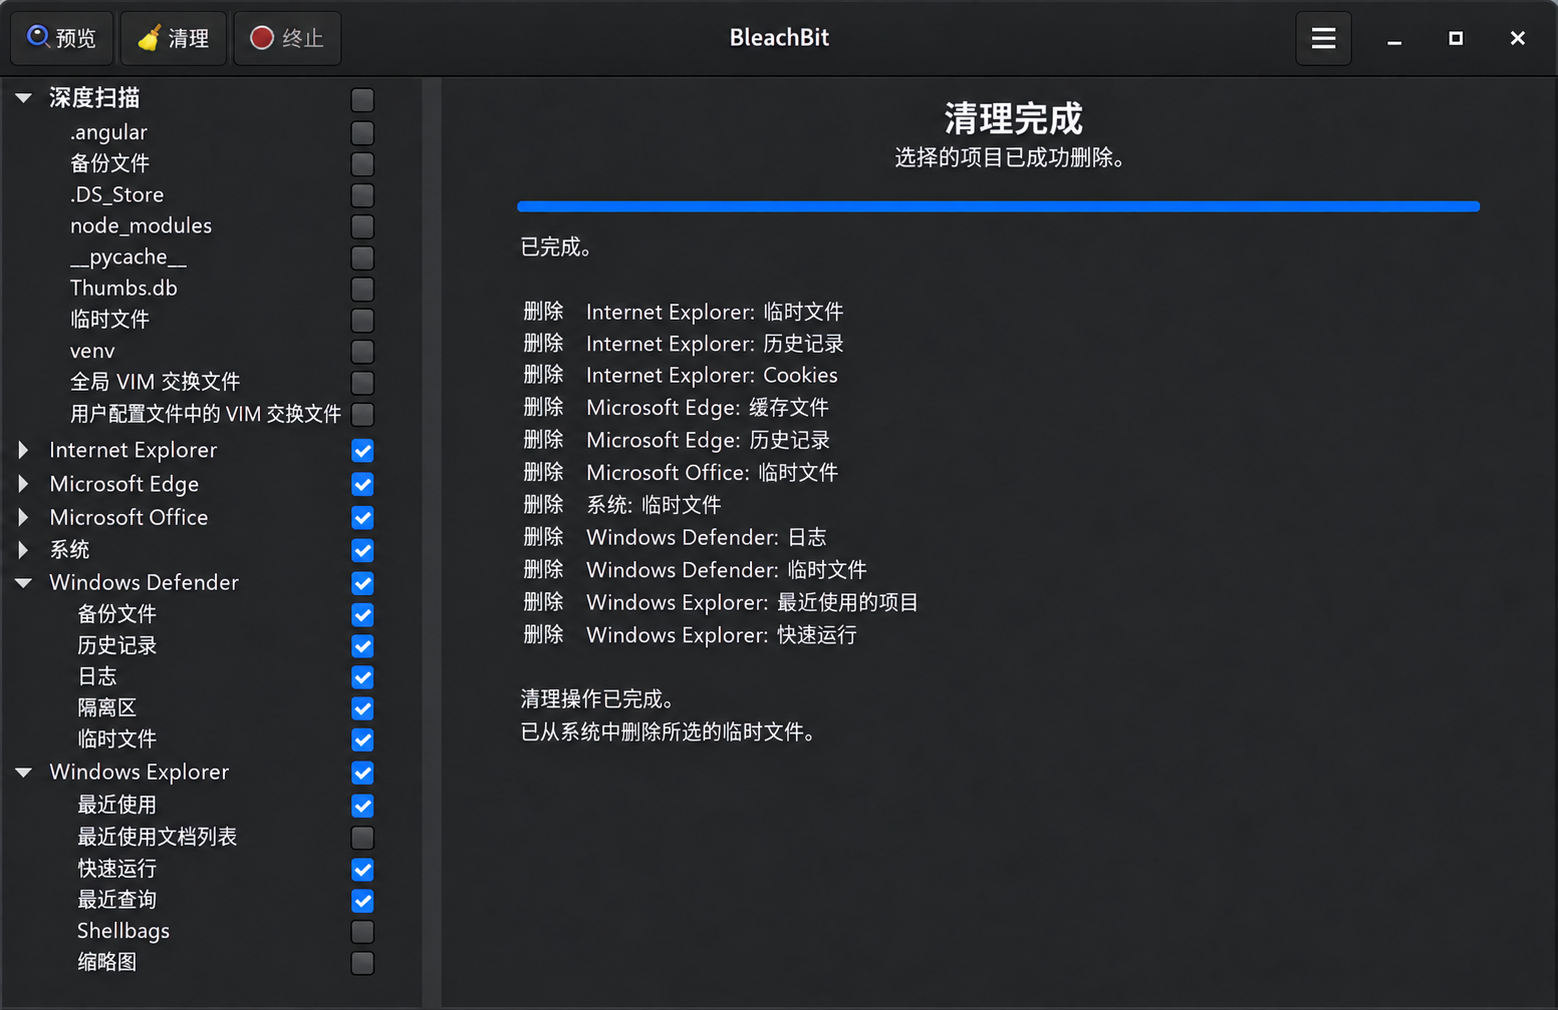Click the 选择的项目已成功删除 subtitle
Viewport: 1558px width, 1010px height.
[1010, 158]
